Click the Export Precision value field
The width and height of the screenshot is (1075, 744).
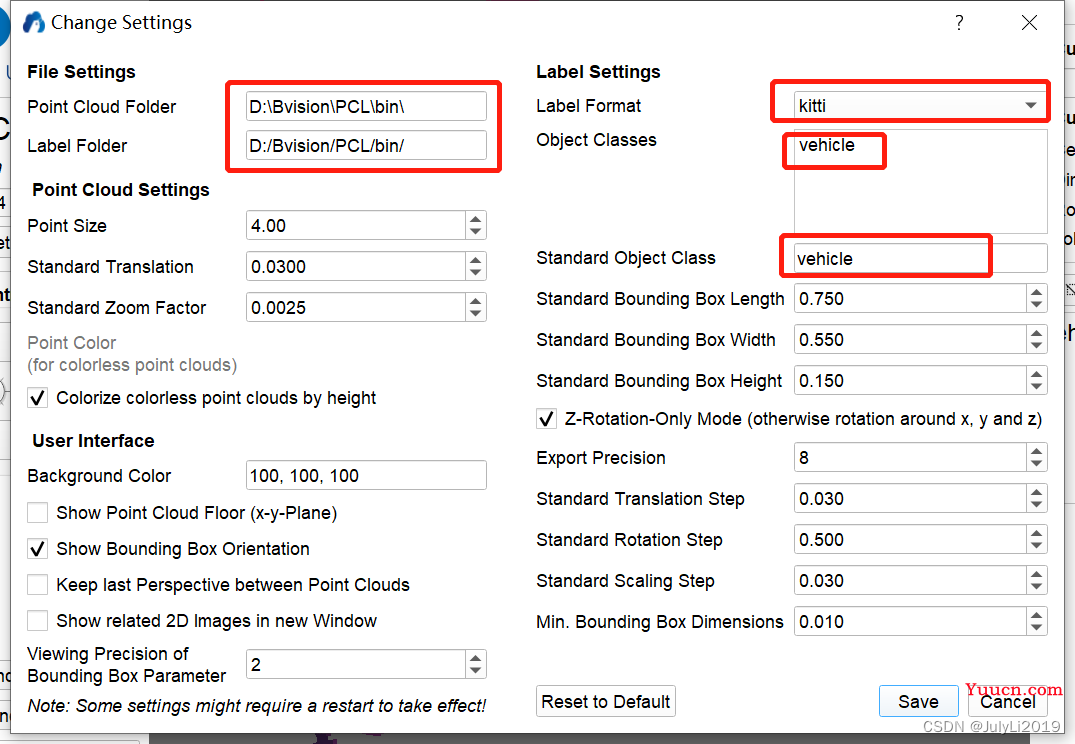(910, 457)
